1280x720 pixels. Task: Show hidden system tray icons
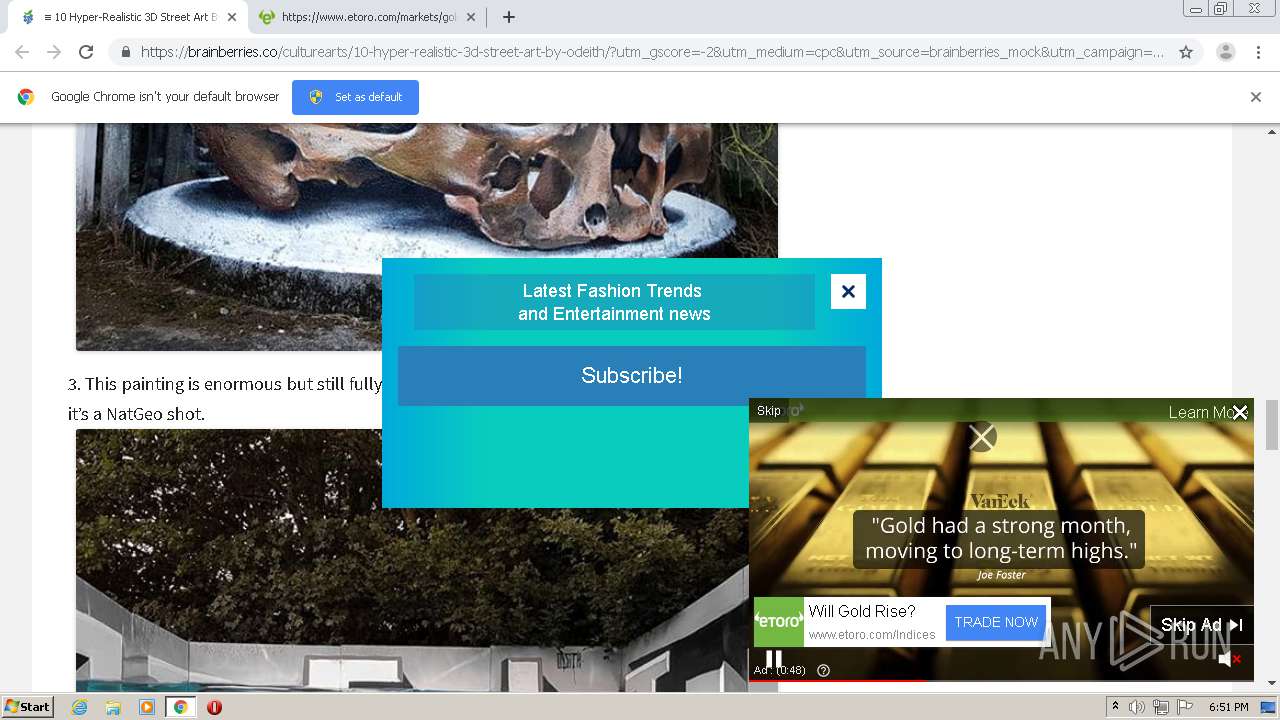(1115, 707)
